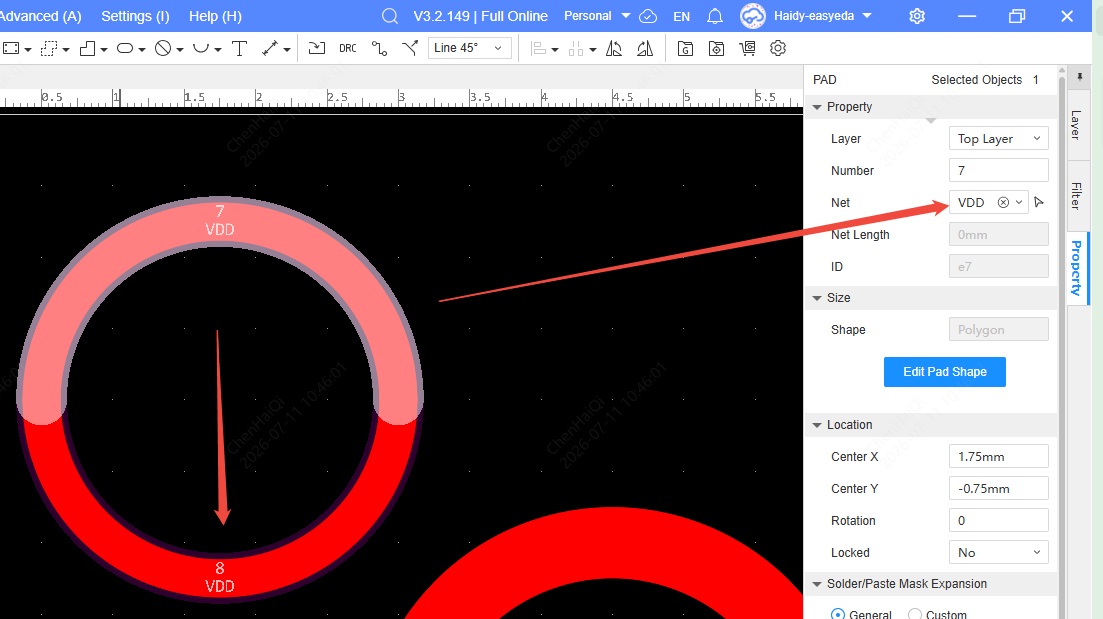This screenshot has width=1103, height=619.
Task: Clear the VDD net value
Action: click(1003, 203)
